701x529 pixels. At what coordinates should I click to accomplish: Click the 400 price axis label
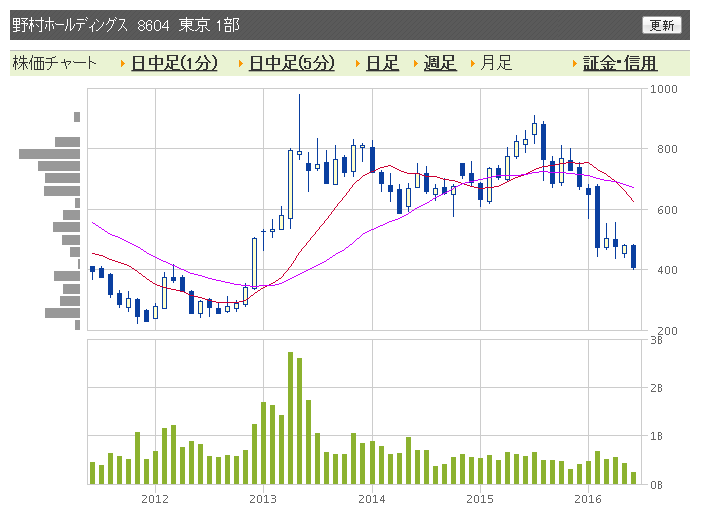click(x=667, y=270)
